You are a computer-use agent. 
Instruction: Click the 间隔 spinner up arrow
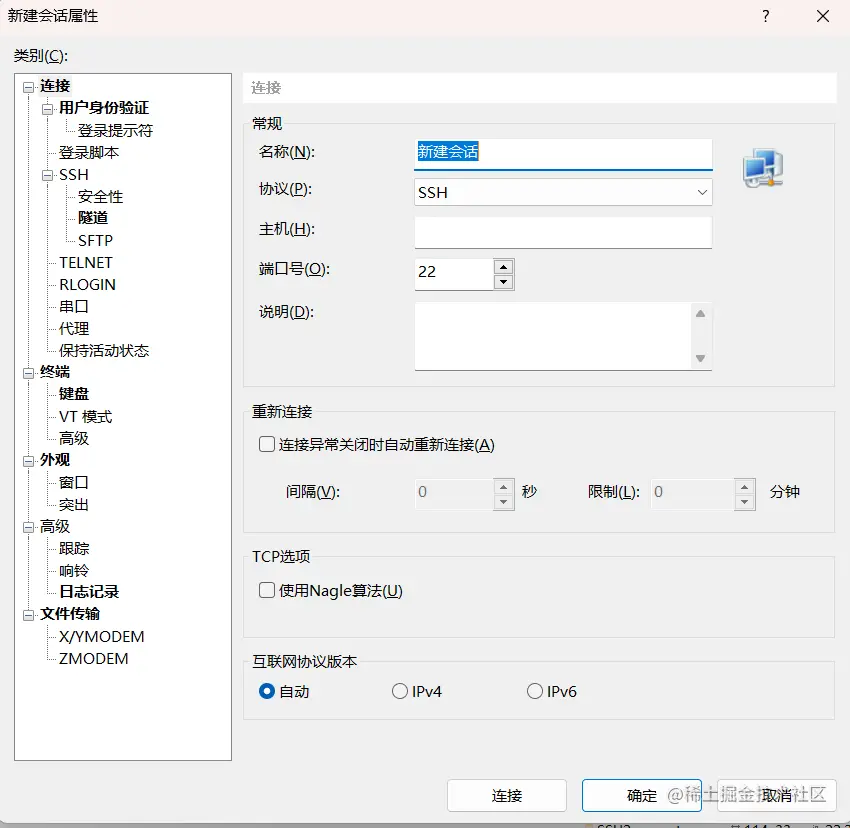point(504,487)
